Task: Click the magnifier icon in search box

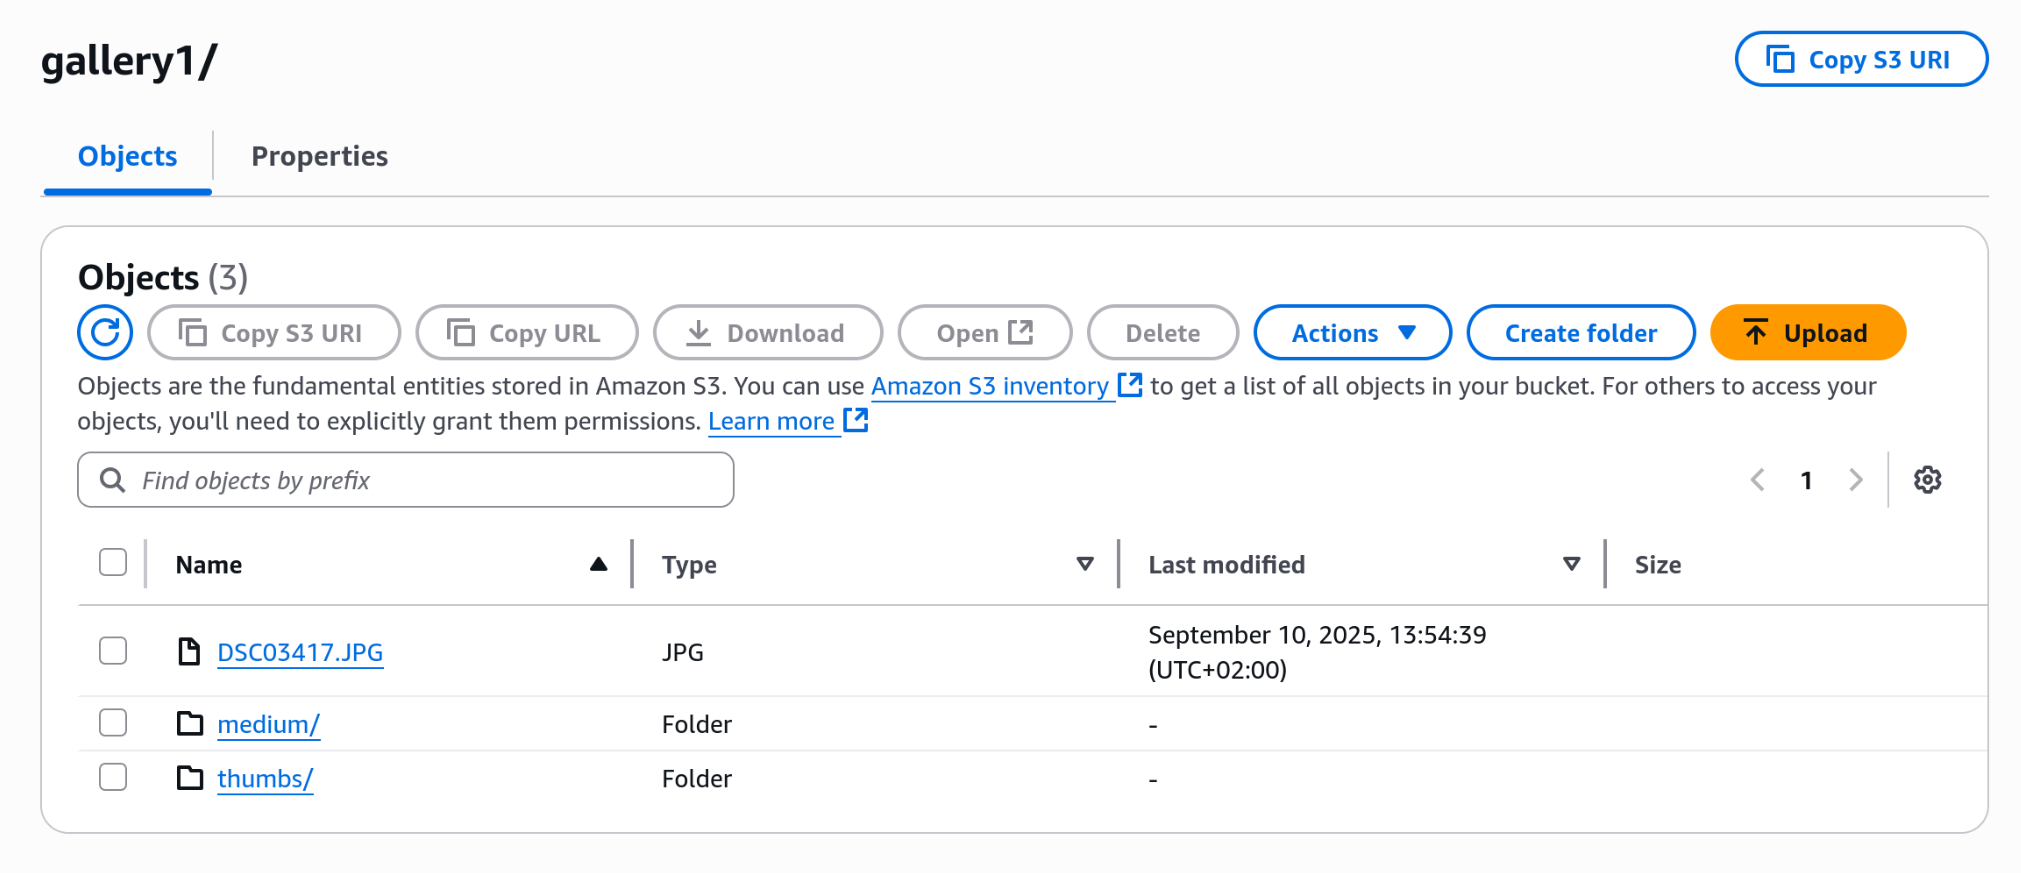Action: click(x=113, y=480)
